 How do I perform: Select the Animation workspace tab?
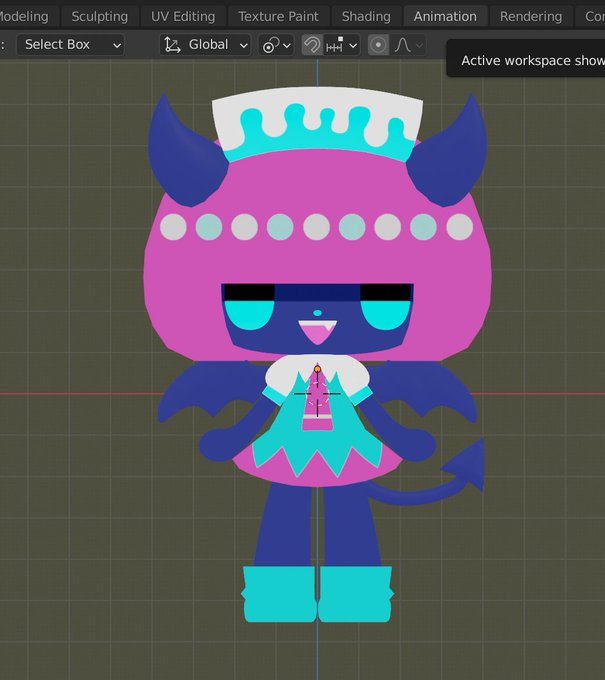(x=445, y=16)
